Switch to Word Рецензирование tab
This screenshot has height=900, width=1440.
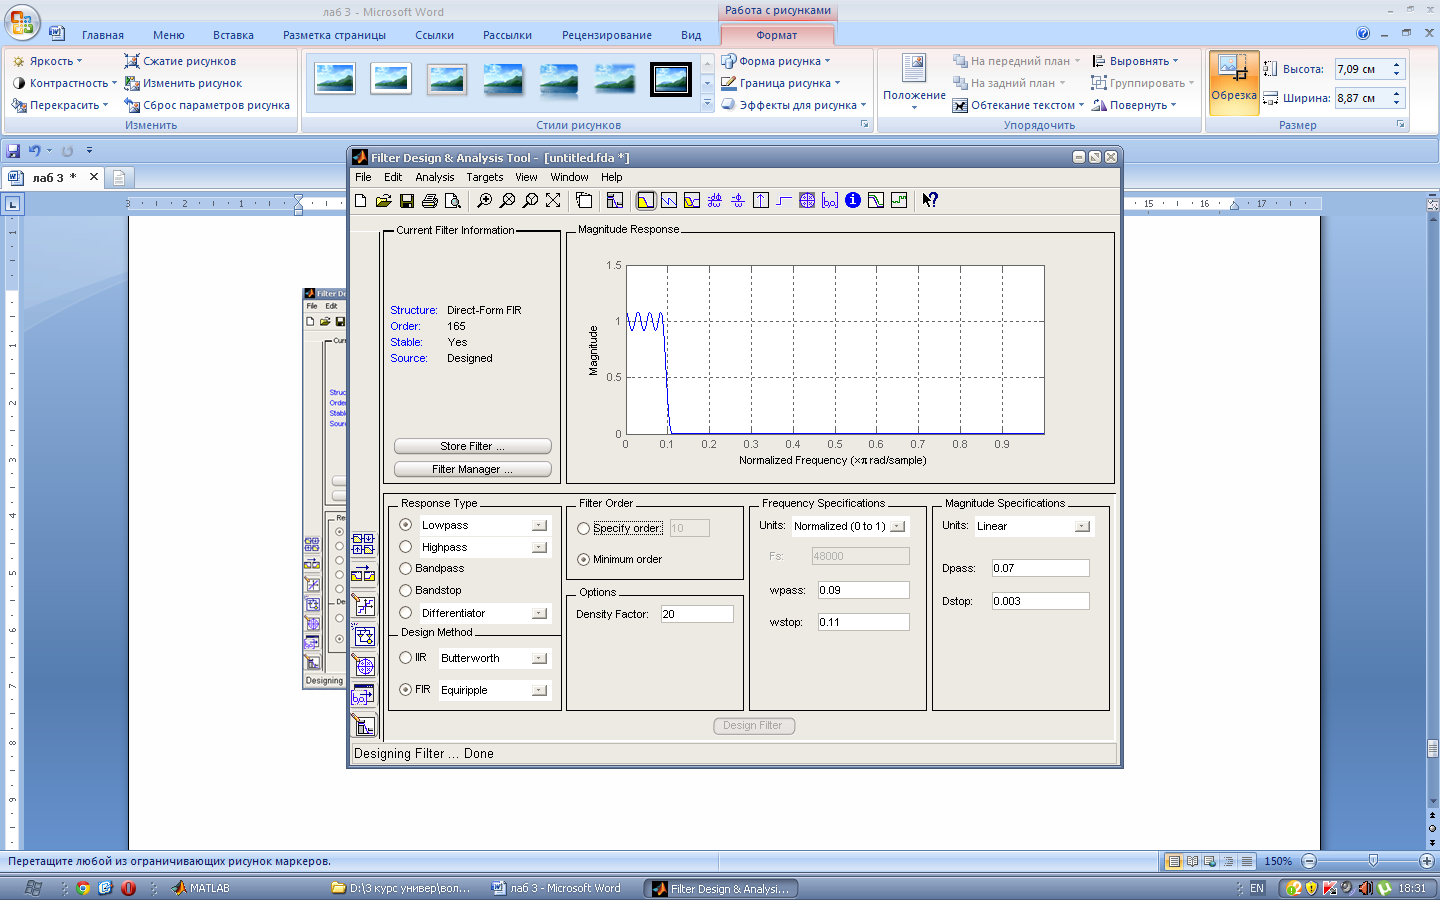coord(607,35)
